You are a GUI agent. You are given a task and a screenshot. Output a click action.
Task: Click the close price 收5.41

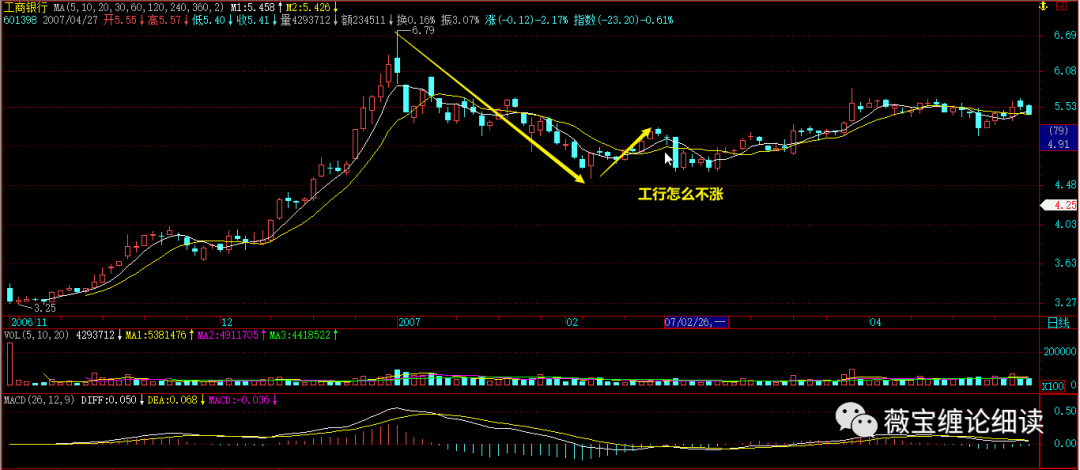[x=251, y=21]
